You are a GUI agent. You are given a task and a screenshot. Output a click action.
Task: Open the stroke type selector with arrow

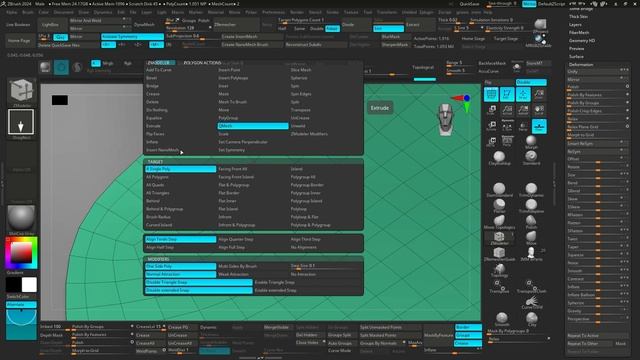21,122
